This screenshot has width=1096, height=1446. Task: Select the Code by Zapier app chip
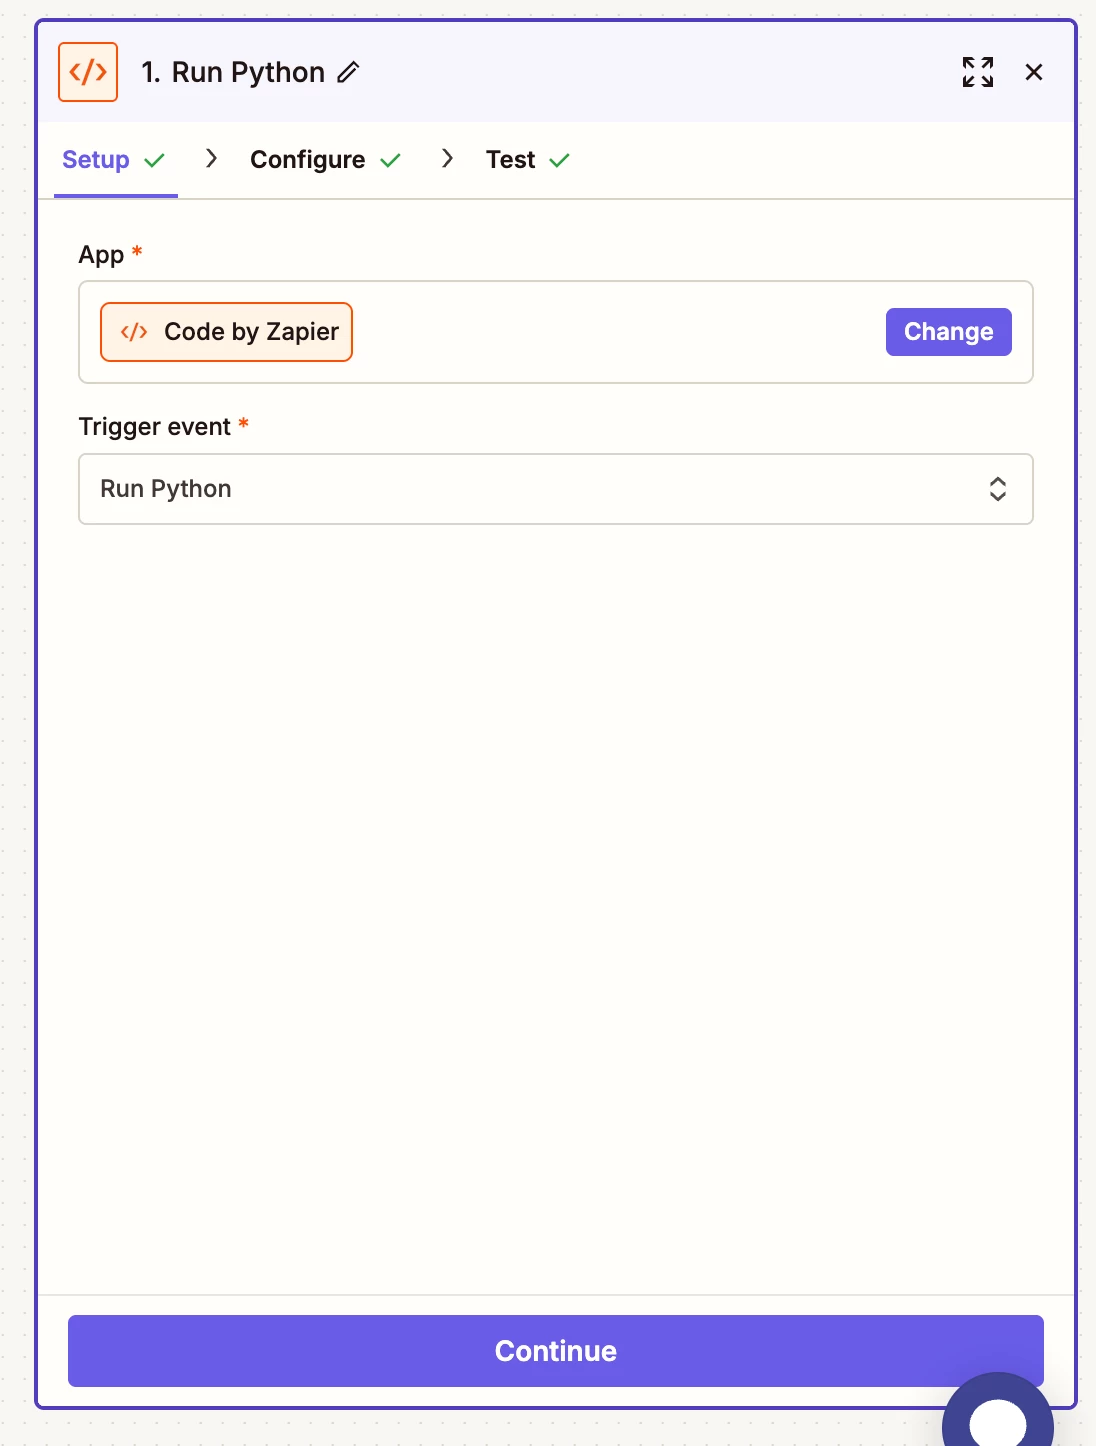pos(227,332)
